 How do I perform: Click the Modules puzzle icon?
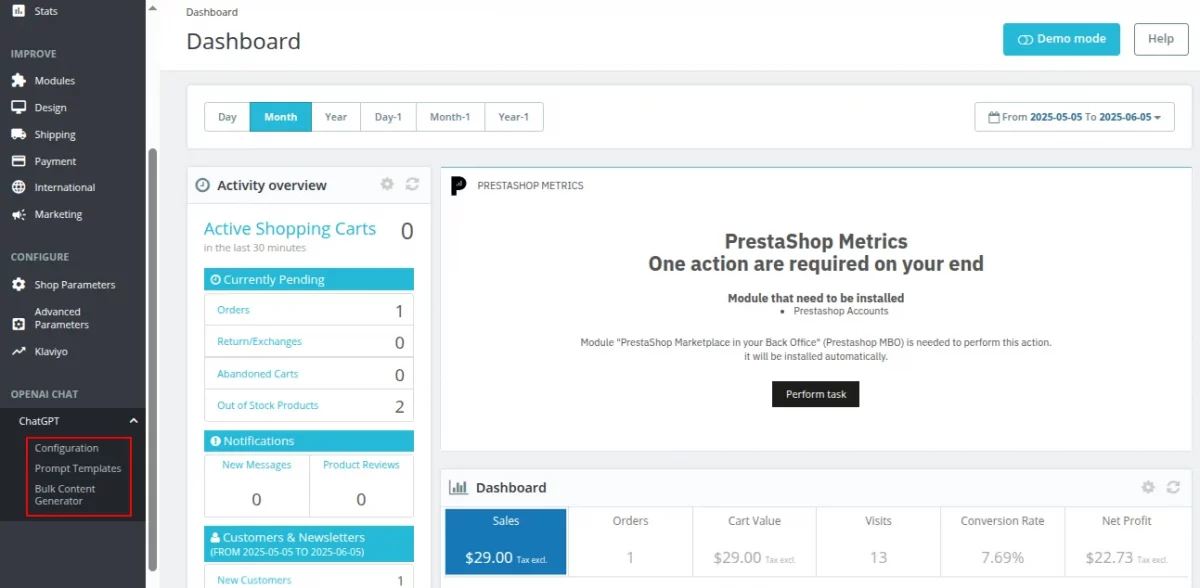[x=18, y=81]
